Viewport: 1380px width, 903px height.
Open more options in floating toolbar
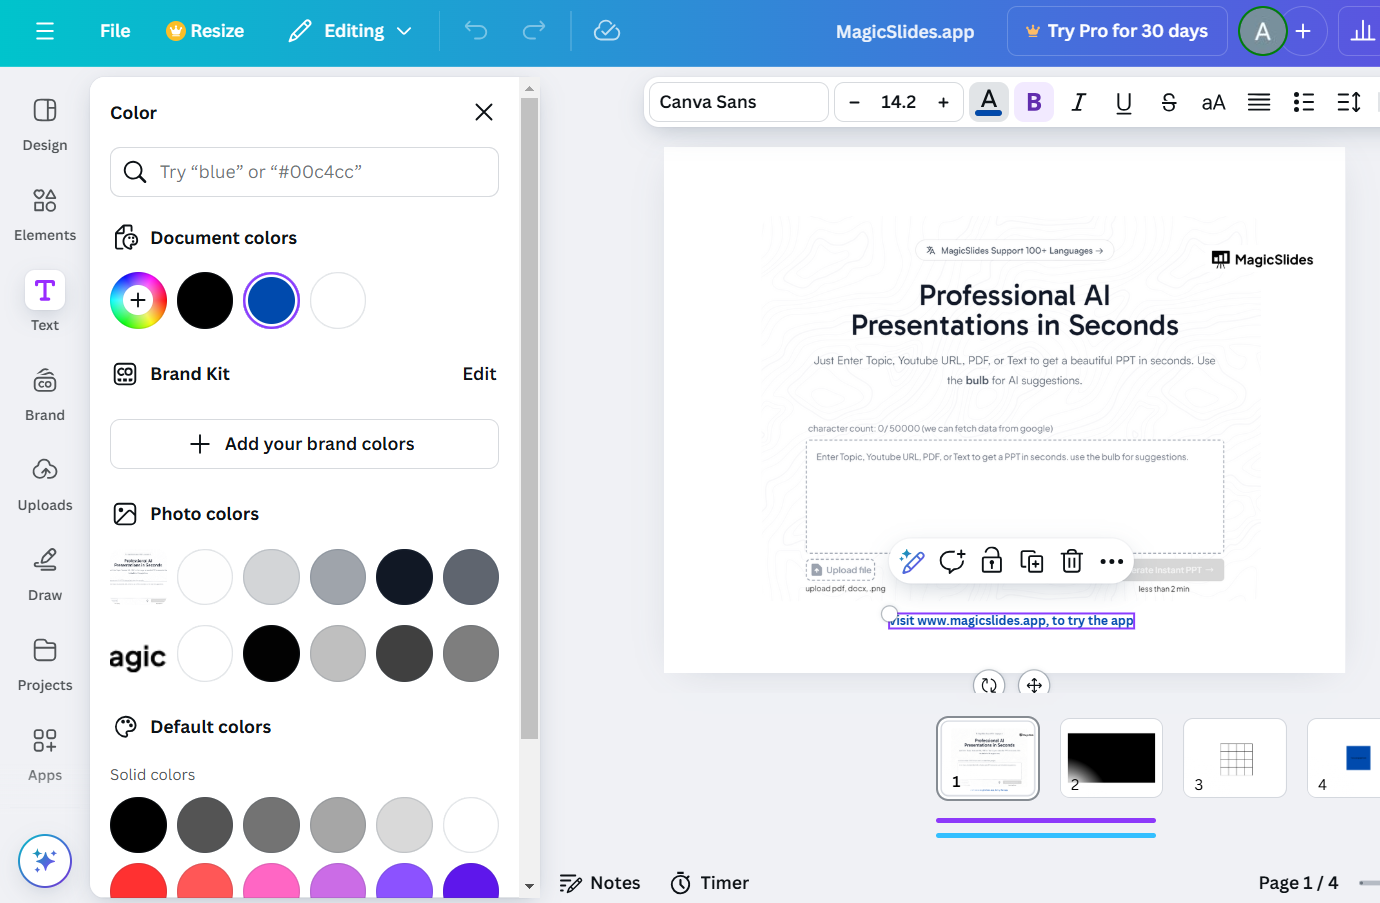(x=1112, y=562)
